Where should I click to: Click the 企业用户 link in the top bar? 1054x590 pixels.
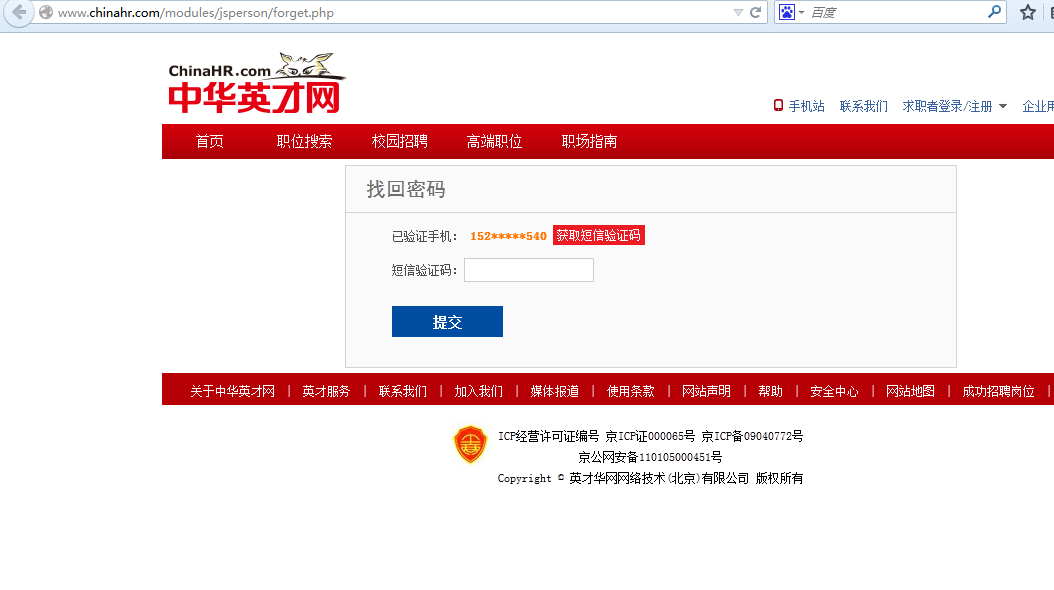(x=1038, y=106)
